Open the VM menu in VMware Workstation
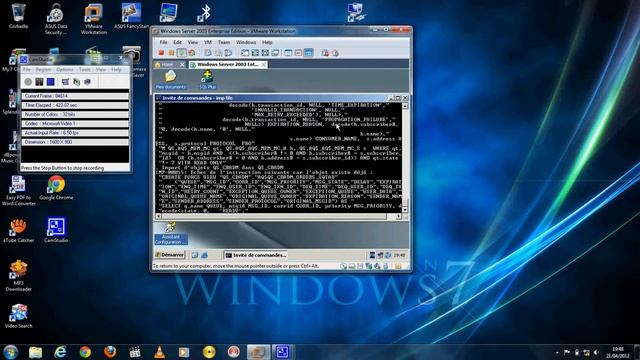Viewport: 640px width, 360px height. [x=208, y=42]
